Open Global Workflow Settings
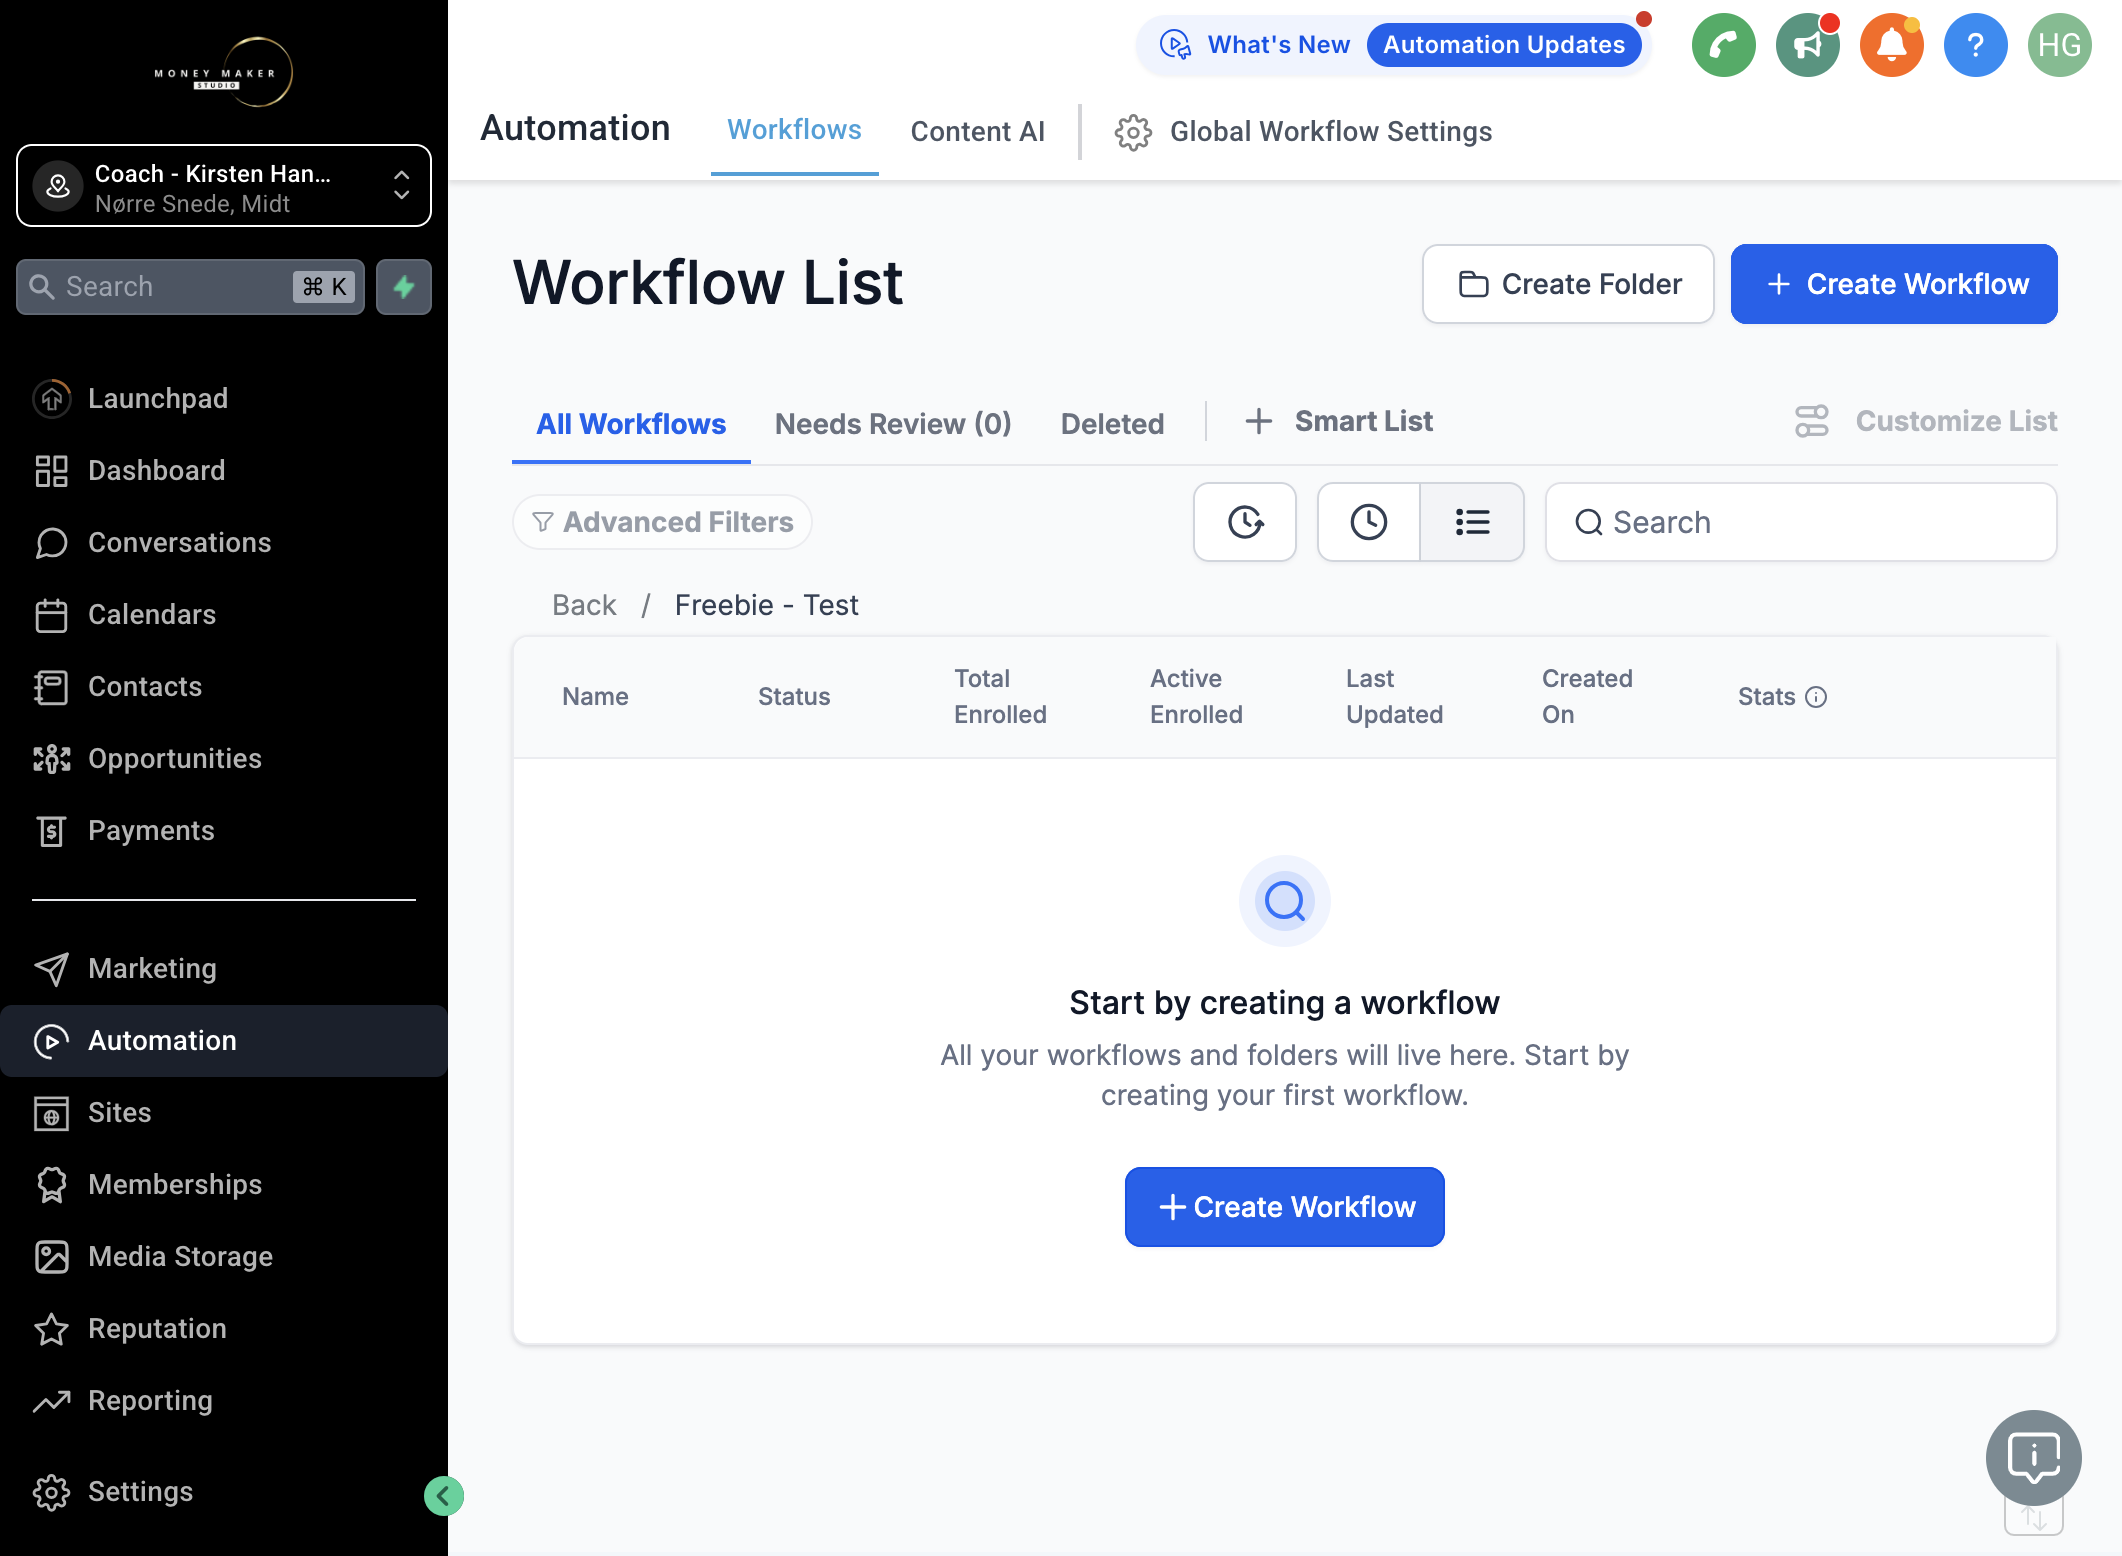 (x=1303, y=131)
